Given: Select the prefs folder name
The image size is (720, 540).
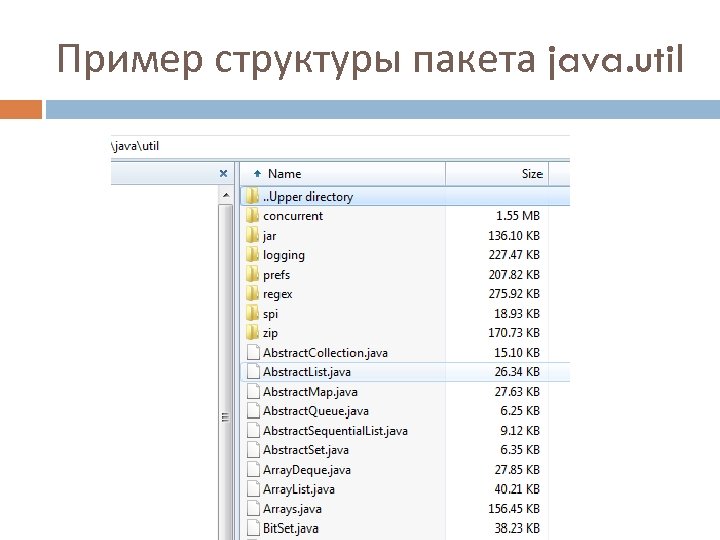Looking at the screenshot, I should (276, 275).
